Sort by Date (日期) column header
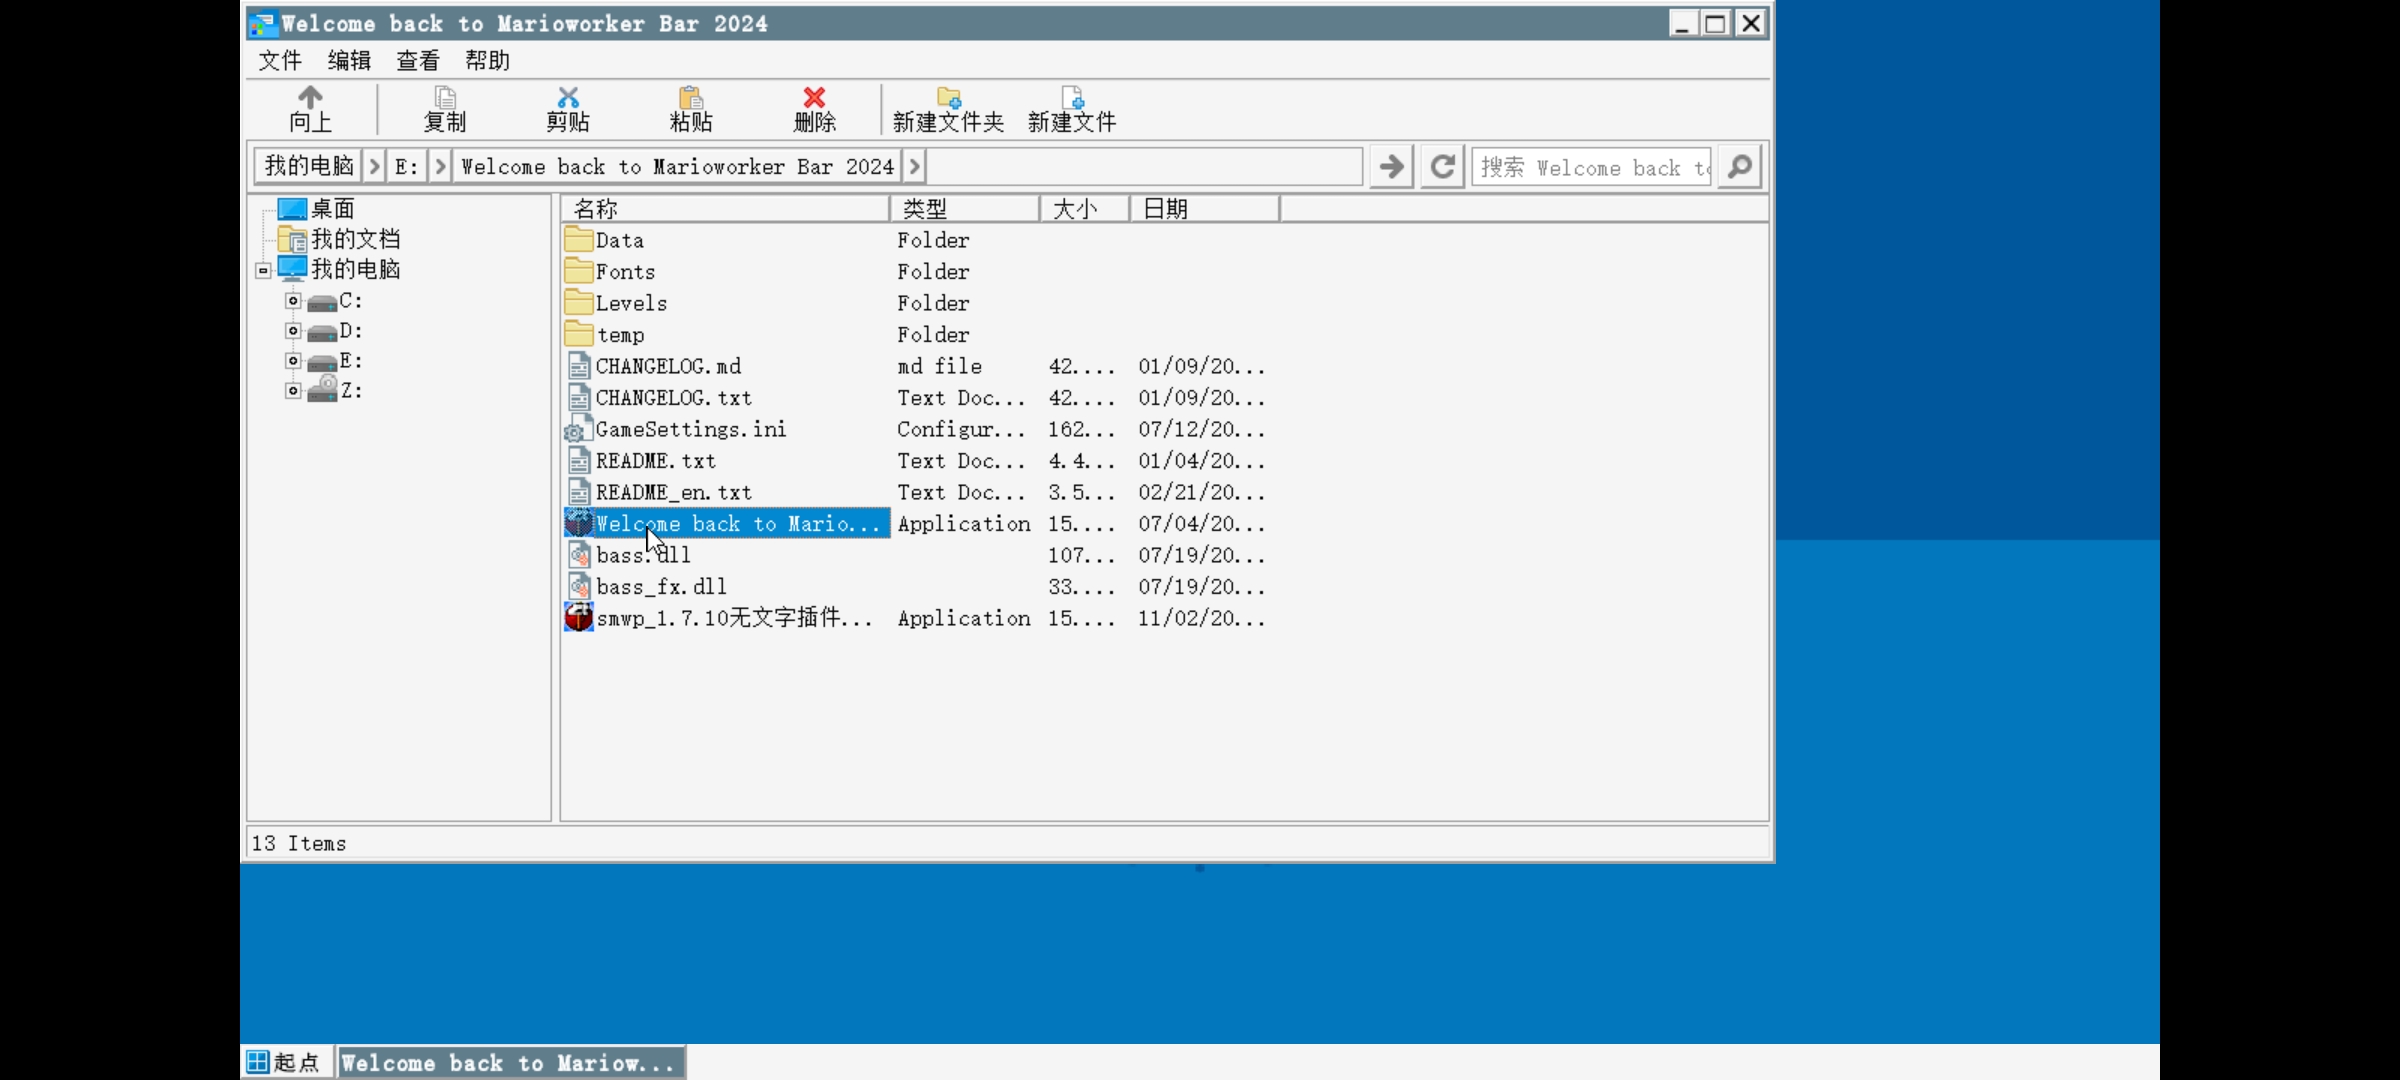 1204,209
